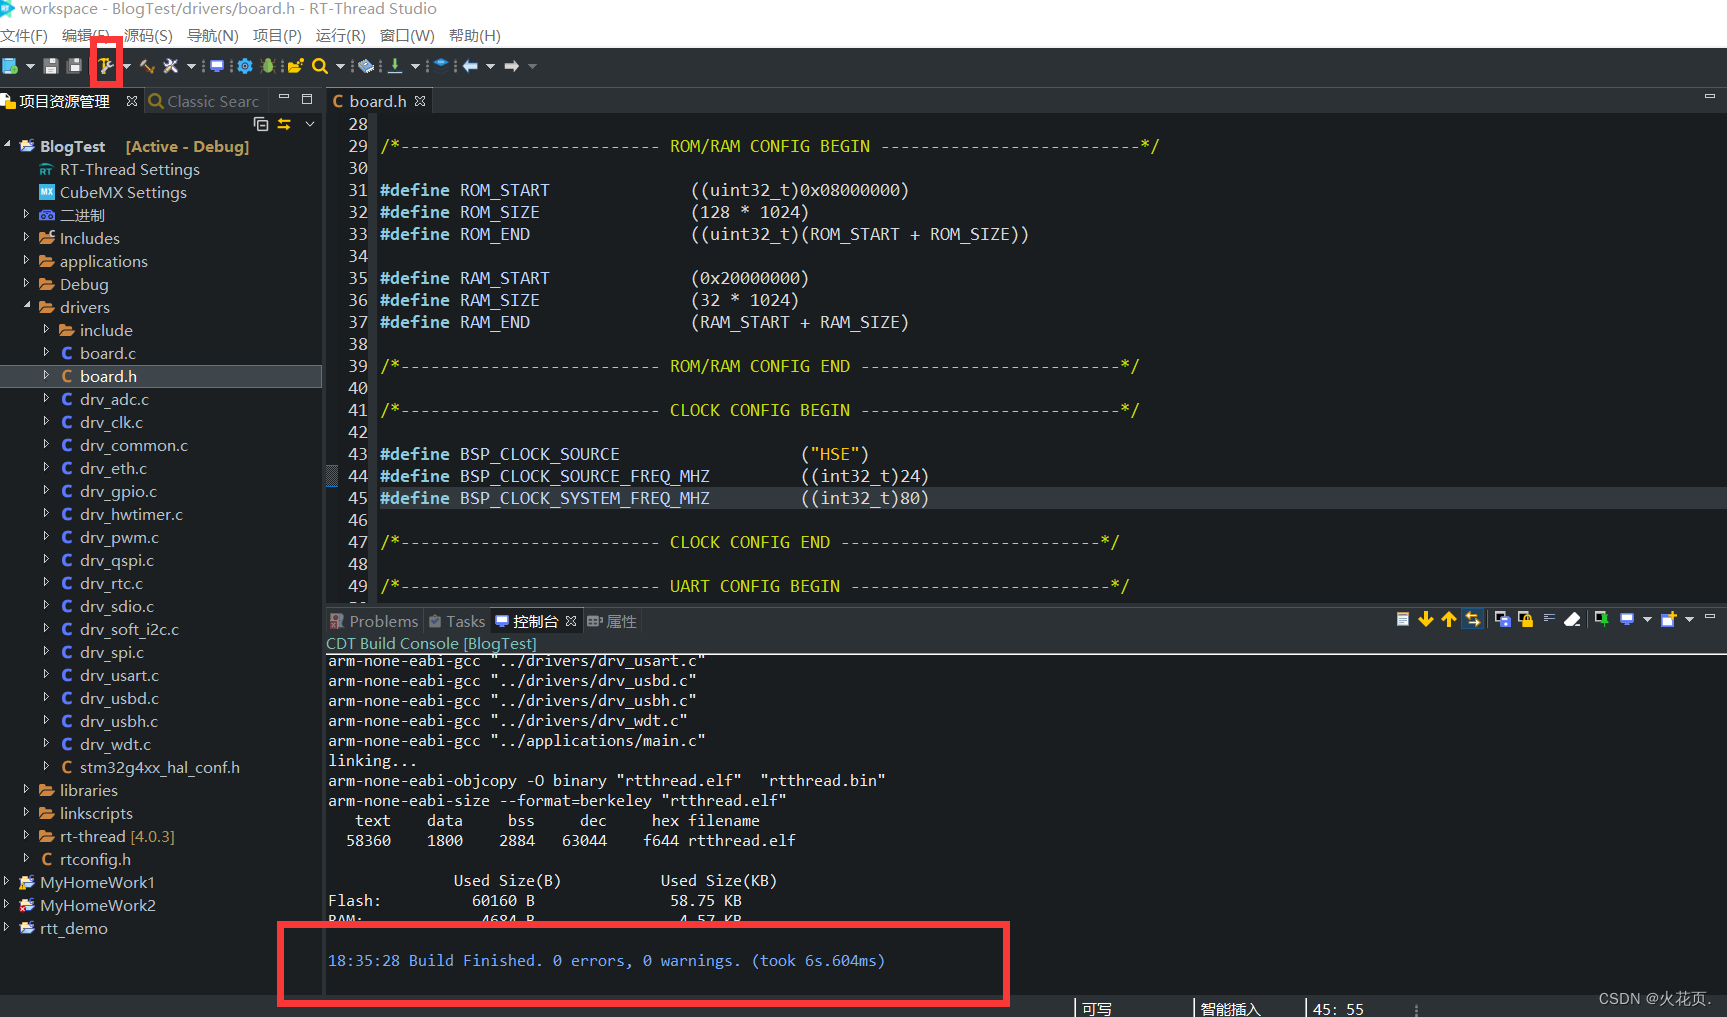
Task: Click the 智能插入 status bar entry
Action: (1230, 1009)
